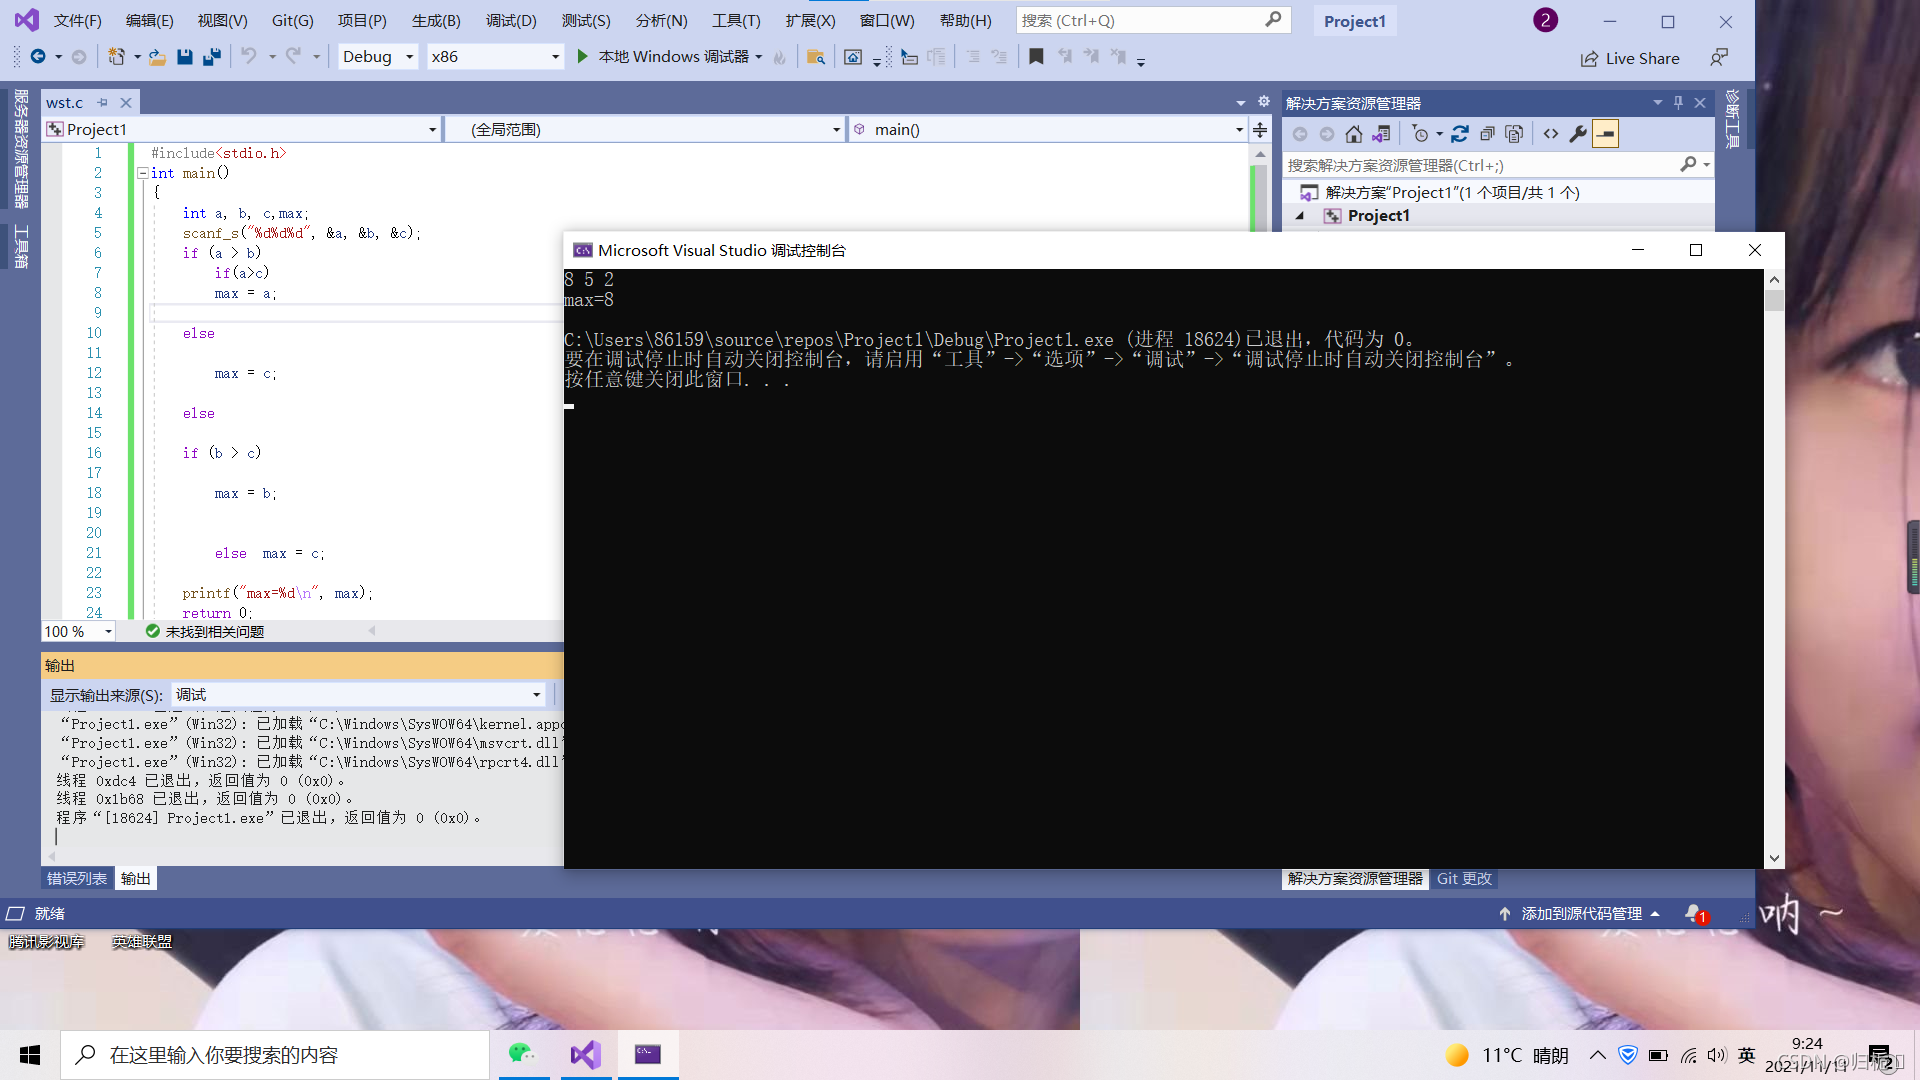Open the main() member dropdown
The image size is (1920, 1080).
tap(1047, 129)
